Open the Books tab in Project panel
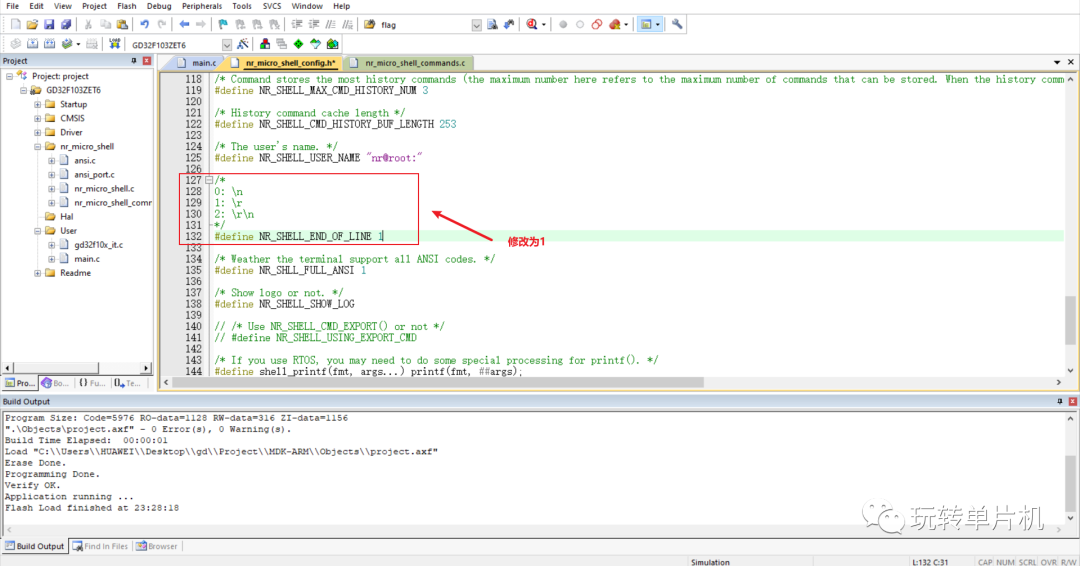 tap(55, 383)
